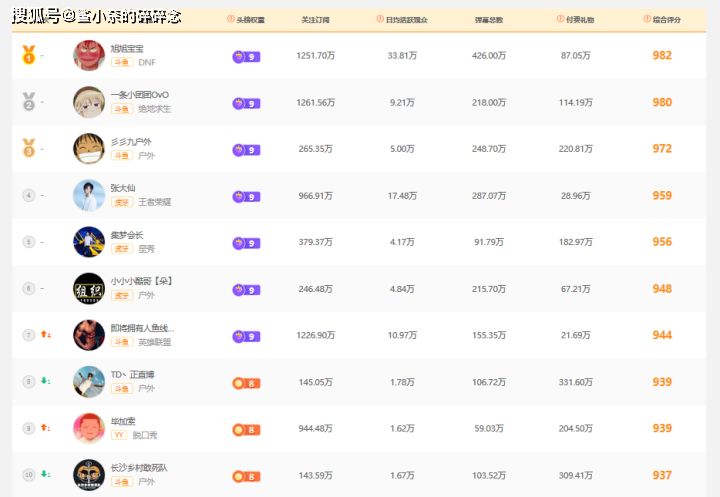Image resolution: width=720 pixels, height=497 pixels.
Task: Click the green down arrow in rank 8 row
Action: [45, 381]
